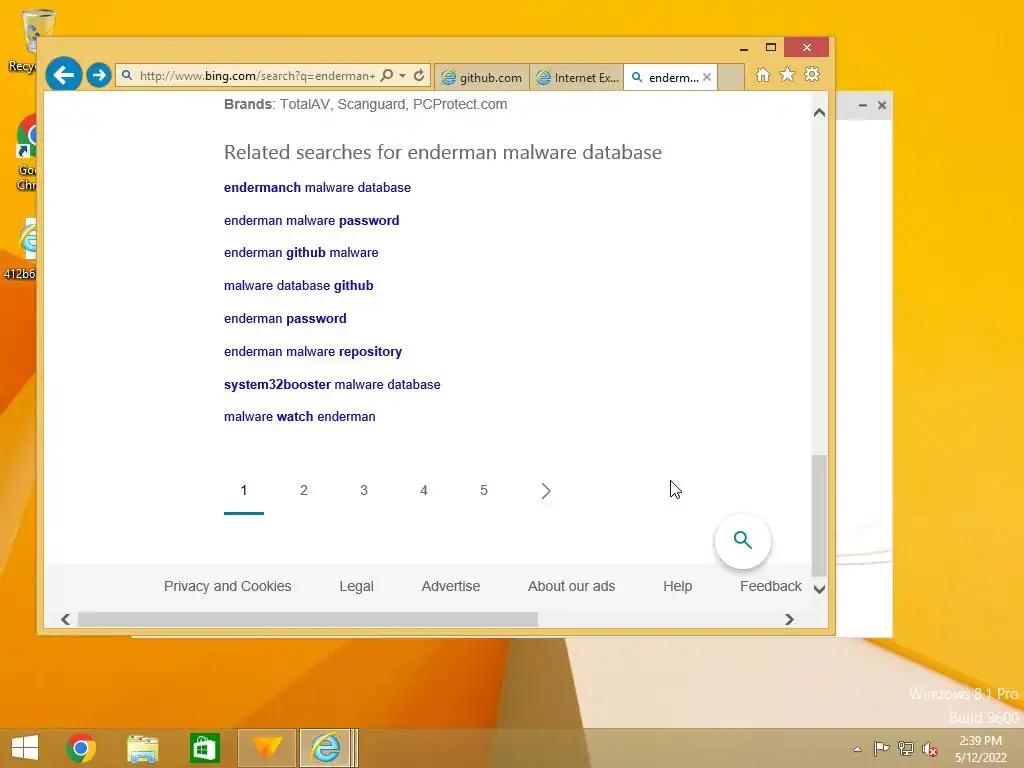This screenshot has height=768, width=1024.
Task: Open the taskbar clock showing 2:39 PM
Action: click(980, 749)
